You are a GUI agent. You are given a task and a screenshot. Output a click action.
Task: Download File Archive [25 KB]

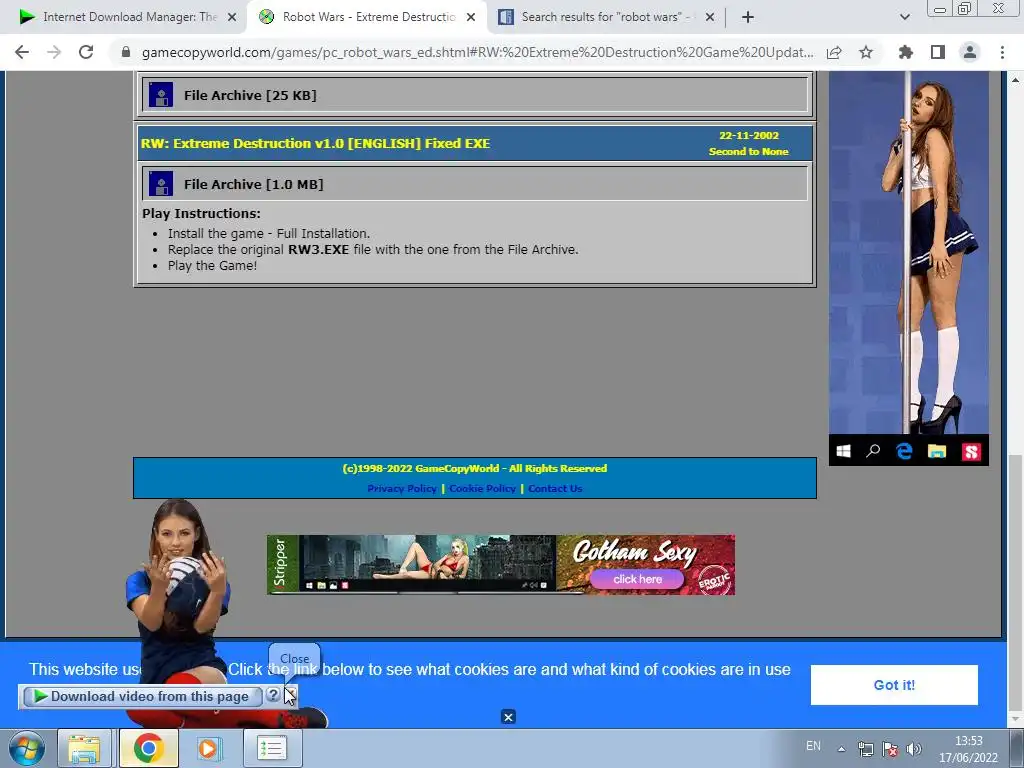tap(250, 95)
